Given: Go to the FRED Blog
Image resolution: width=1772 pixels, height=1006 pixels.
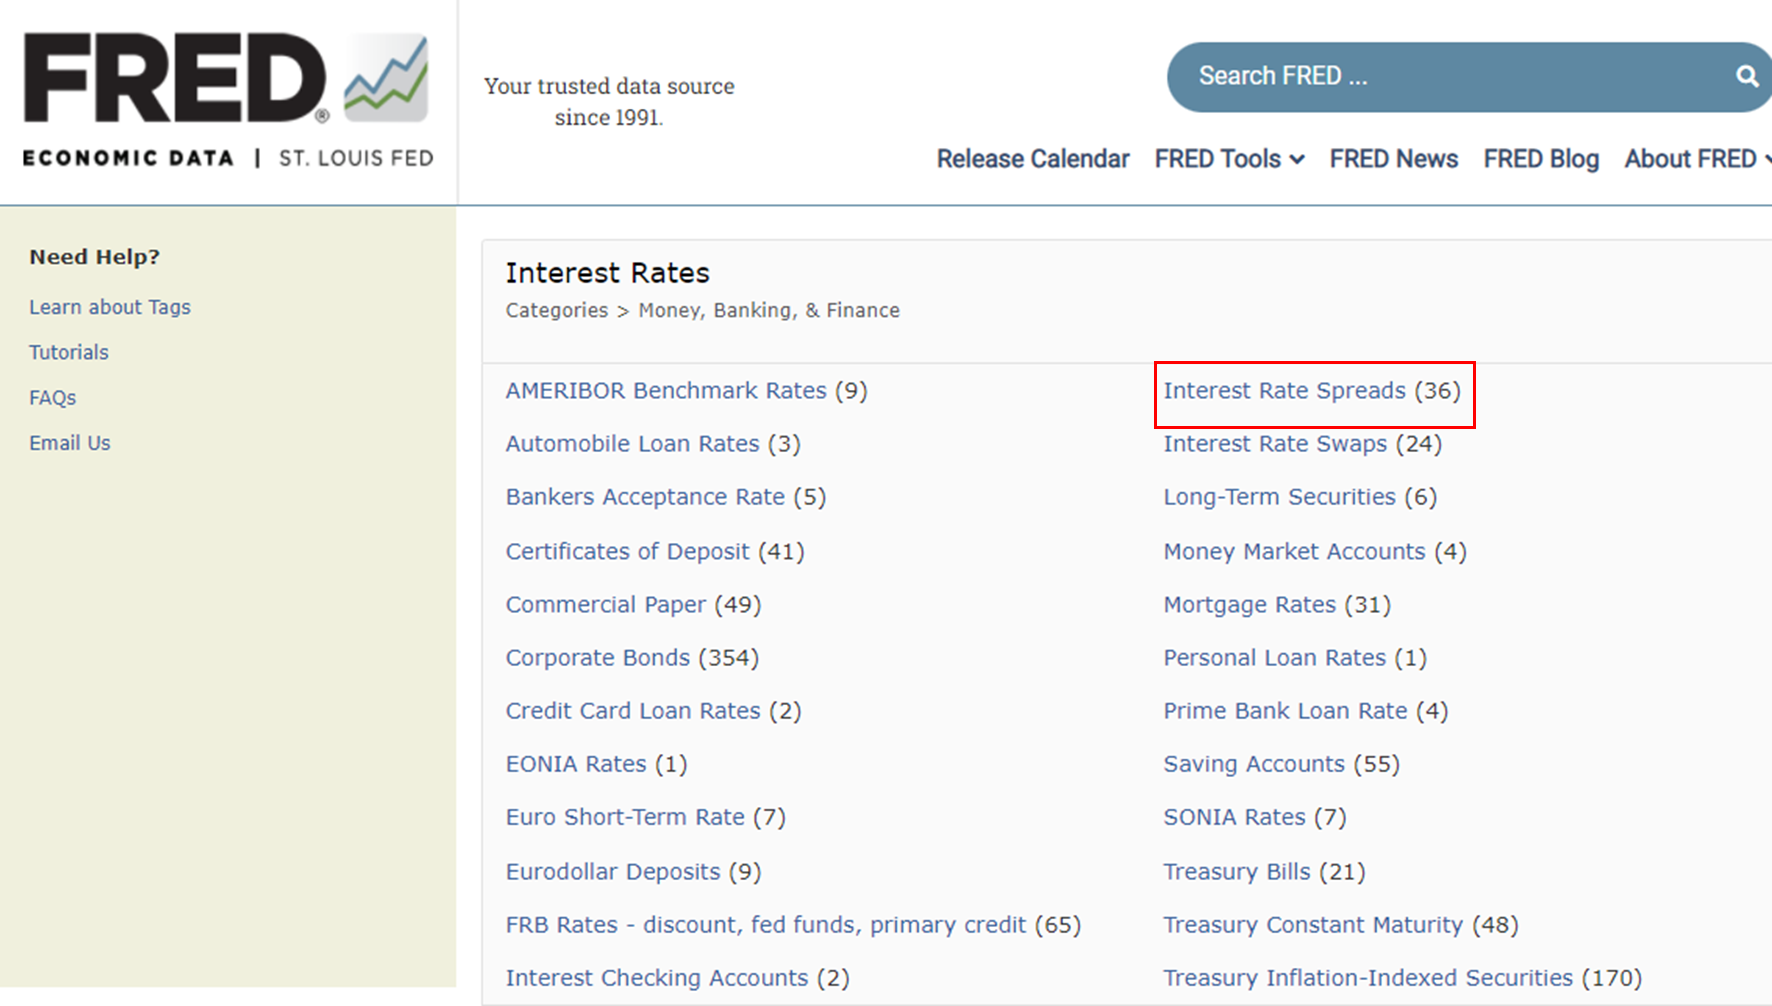Looking at the screenshot, I should click(1541, 159).
